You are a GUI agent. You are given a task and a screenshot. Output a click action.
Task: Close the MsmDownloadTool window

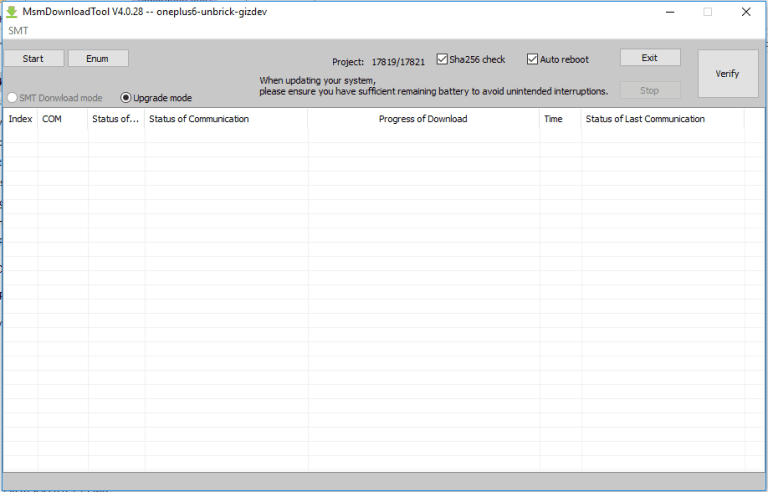point(746,12)
